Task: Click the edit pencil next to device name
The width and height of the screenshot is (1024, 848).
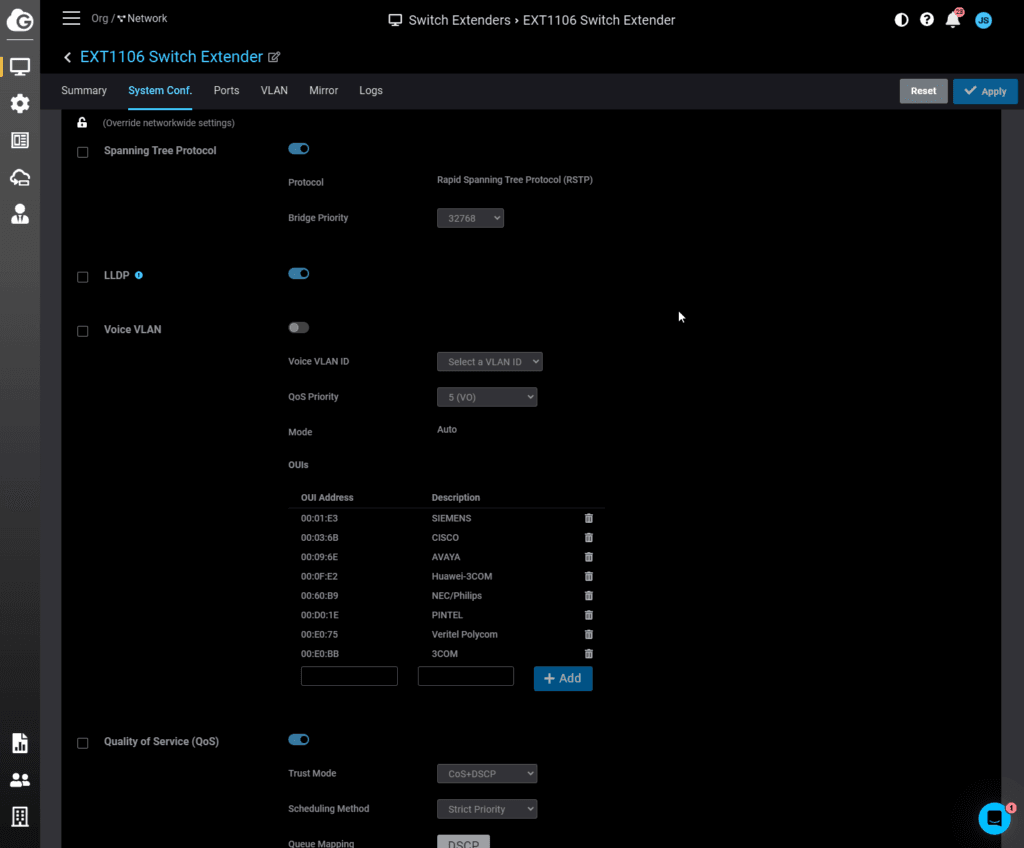Action: 274,58
